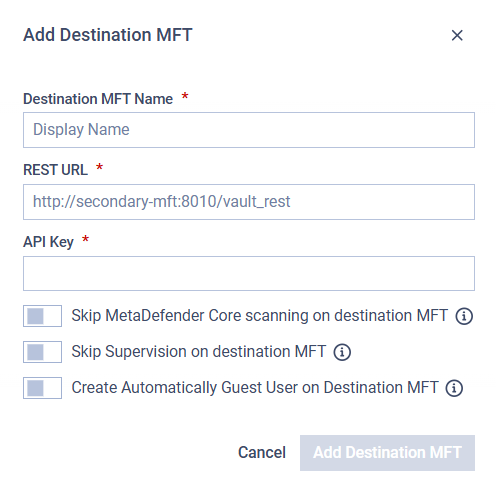
Task: Turn on Create Automatically Guest User switch
Action: [42, 388]
